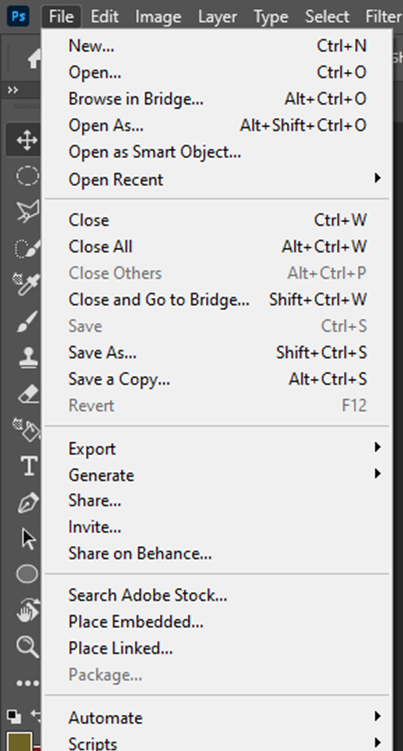Select the Brush tool
403x751 pixels.
click(28, 320)
